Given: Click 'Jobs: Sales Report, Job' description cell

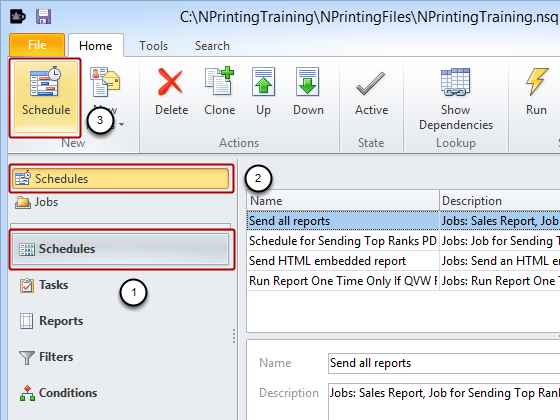Looking at the screenshot, I should pyautogui.click(x=500, y=221).
